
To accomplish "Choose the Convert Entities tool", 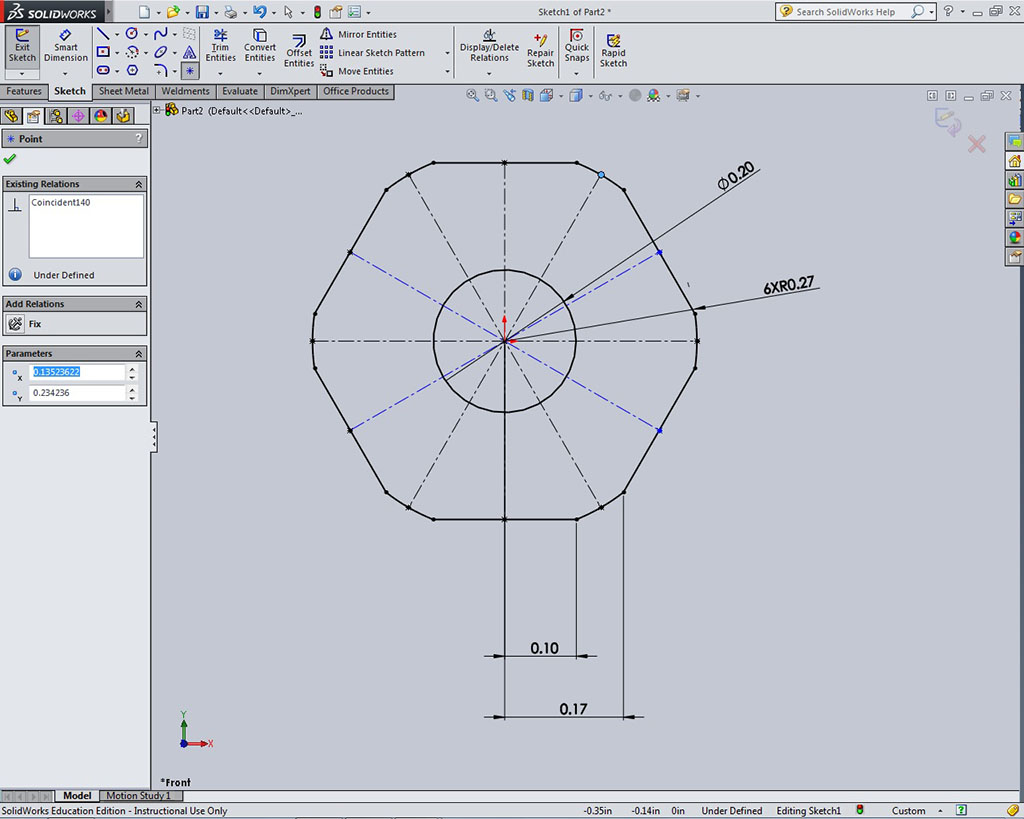I will click(x=260, y=45).
